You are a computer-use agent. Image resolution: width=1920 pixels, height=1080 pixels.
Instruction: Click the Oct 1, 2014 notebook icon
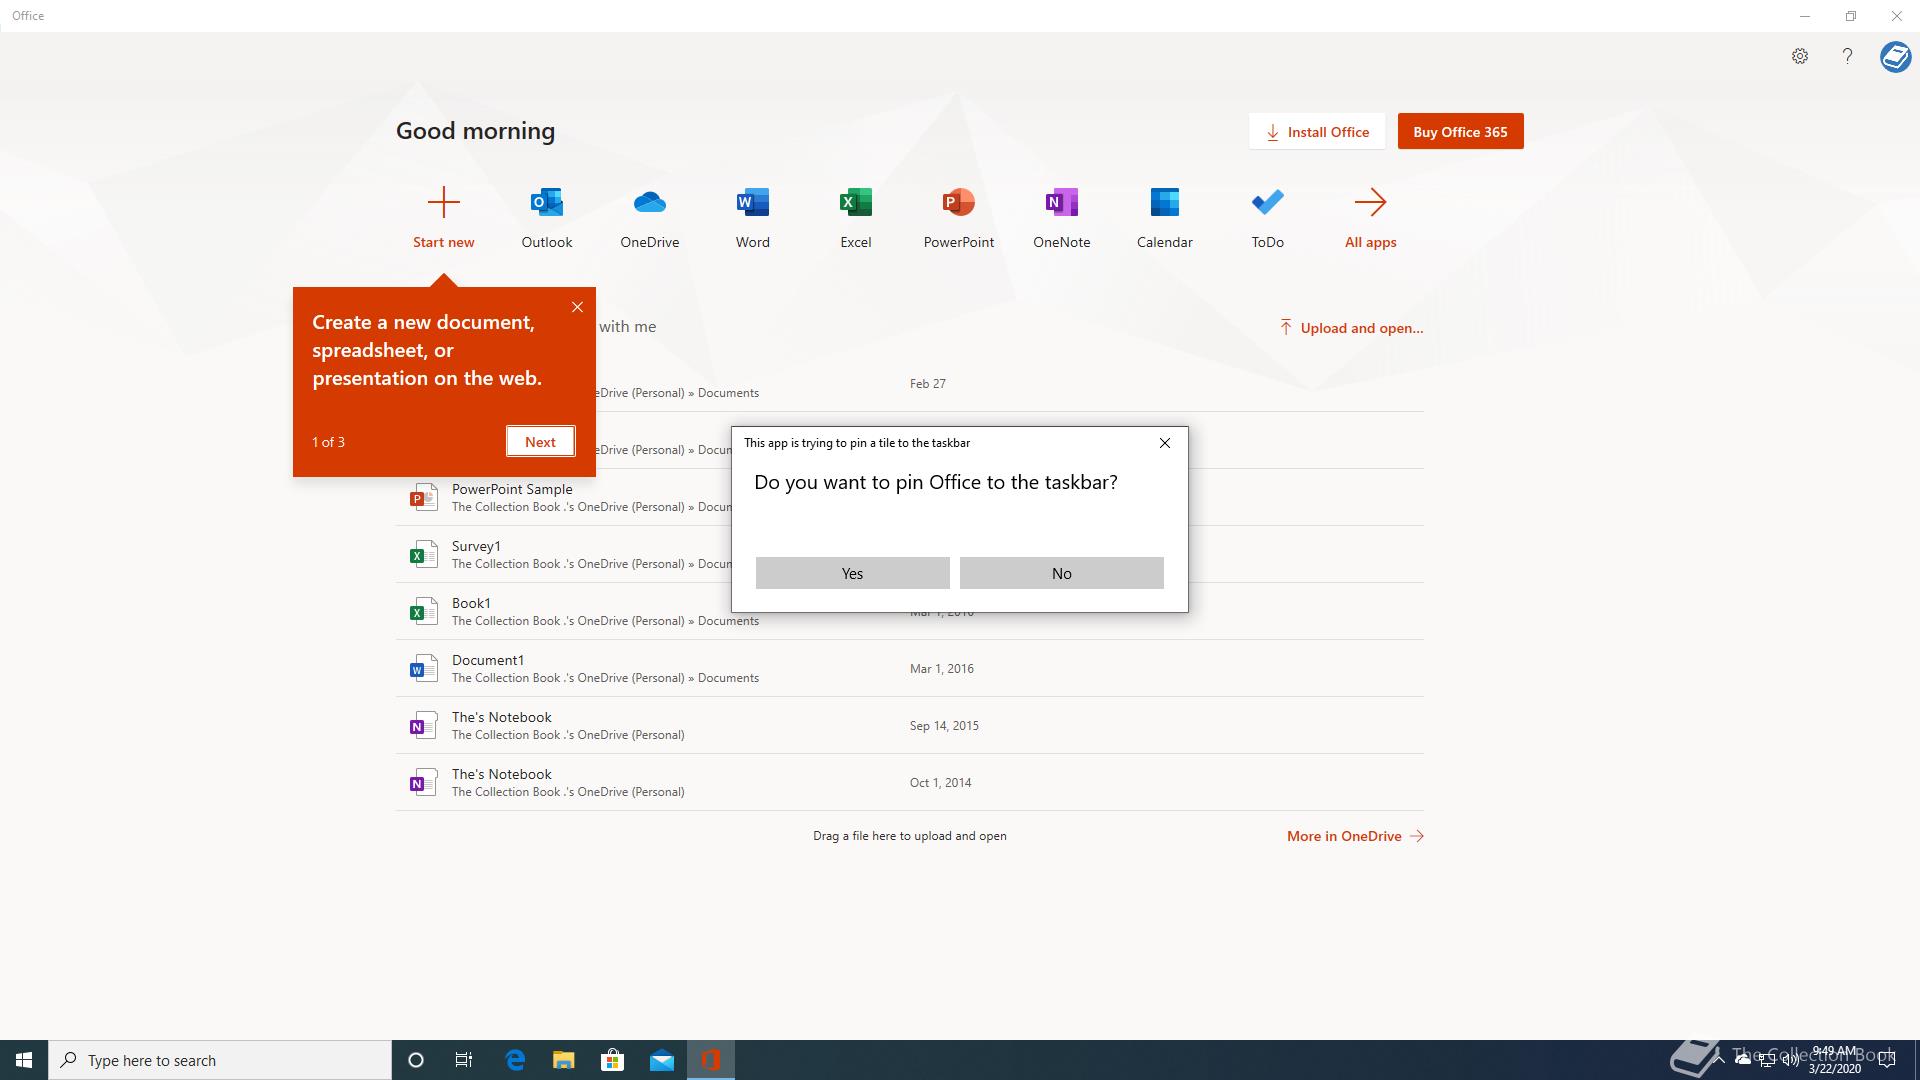point(423,782)
